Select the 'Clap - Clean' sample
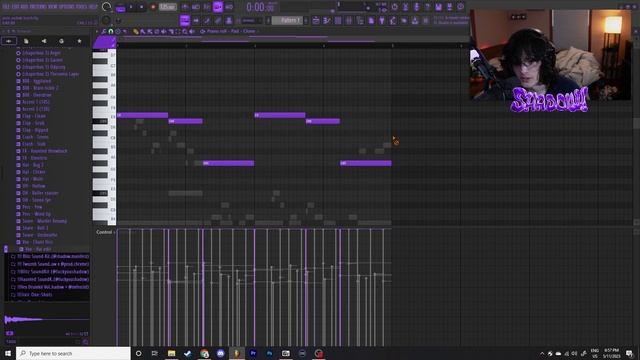This screenshot has height=360, width=640. 34,116
